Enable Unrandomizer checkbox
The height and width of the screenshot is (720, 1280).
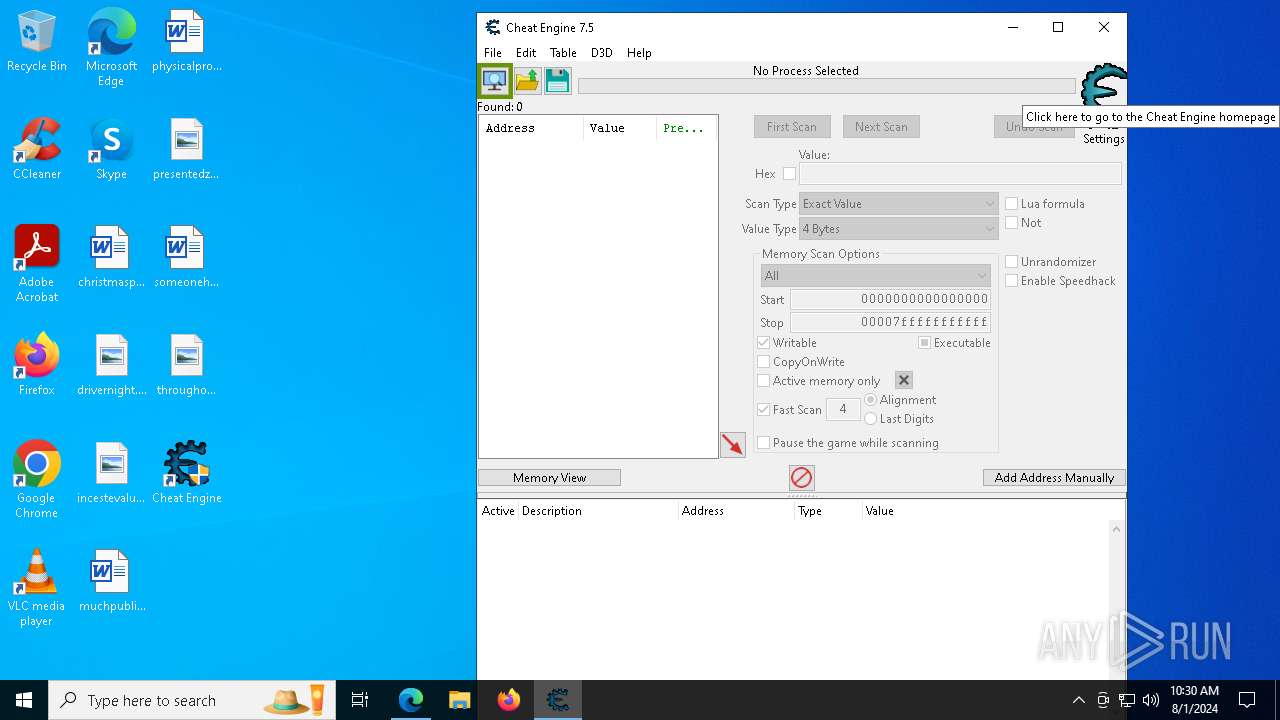click(x=1012, y=262)
